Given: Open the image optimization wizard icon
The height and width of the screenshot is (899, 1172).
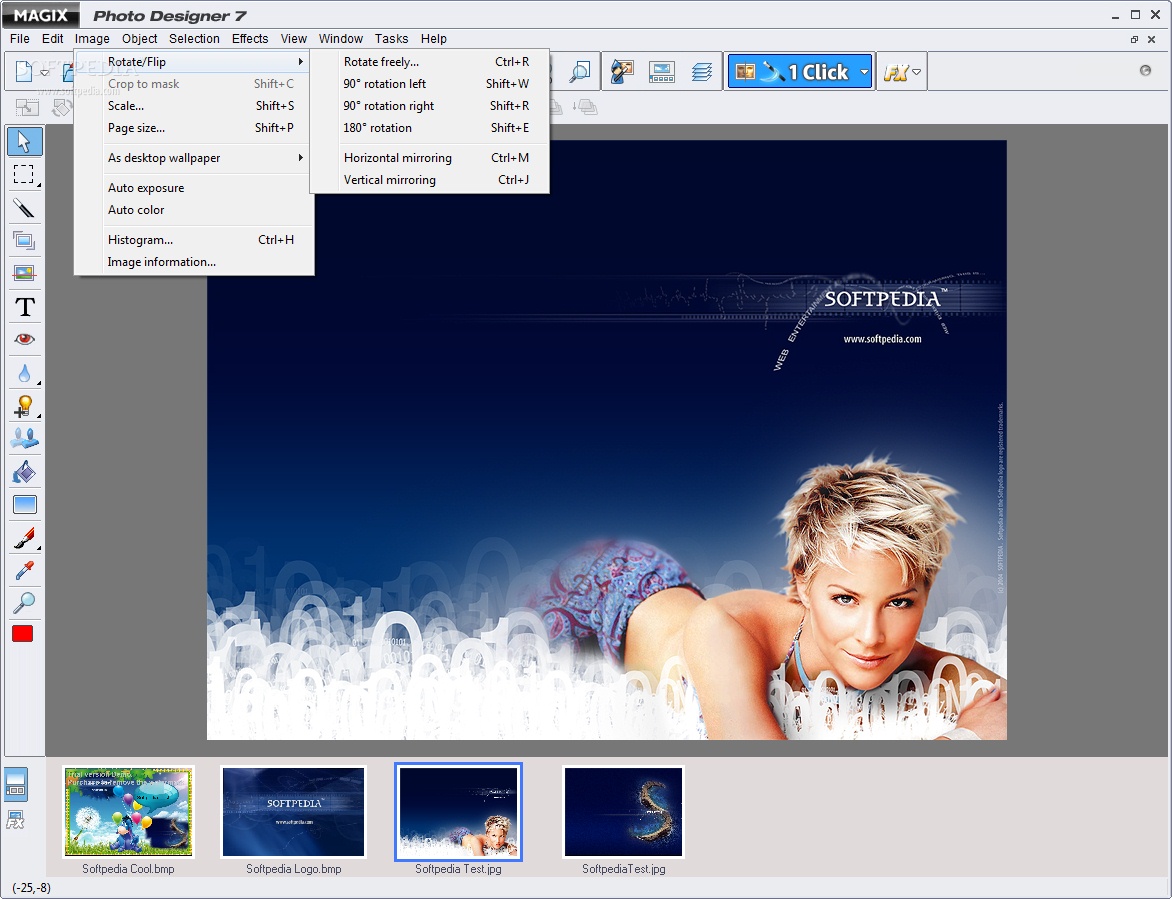Looking at the screenshot, I should (x=622, y=72).
